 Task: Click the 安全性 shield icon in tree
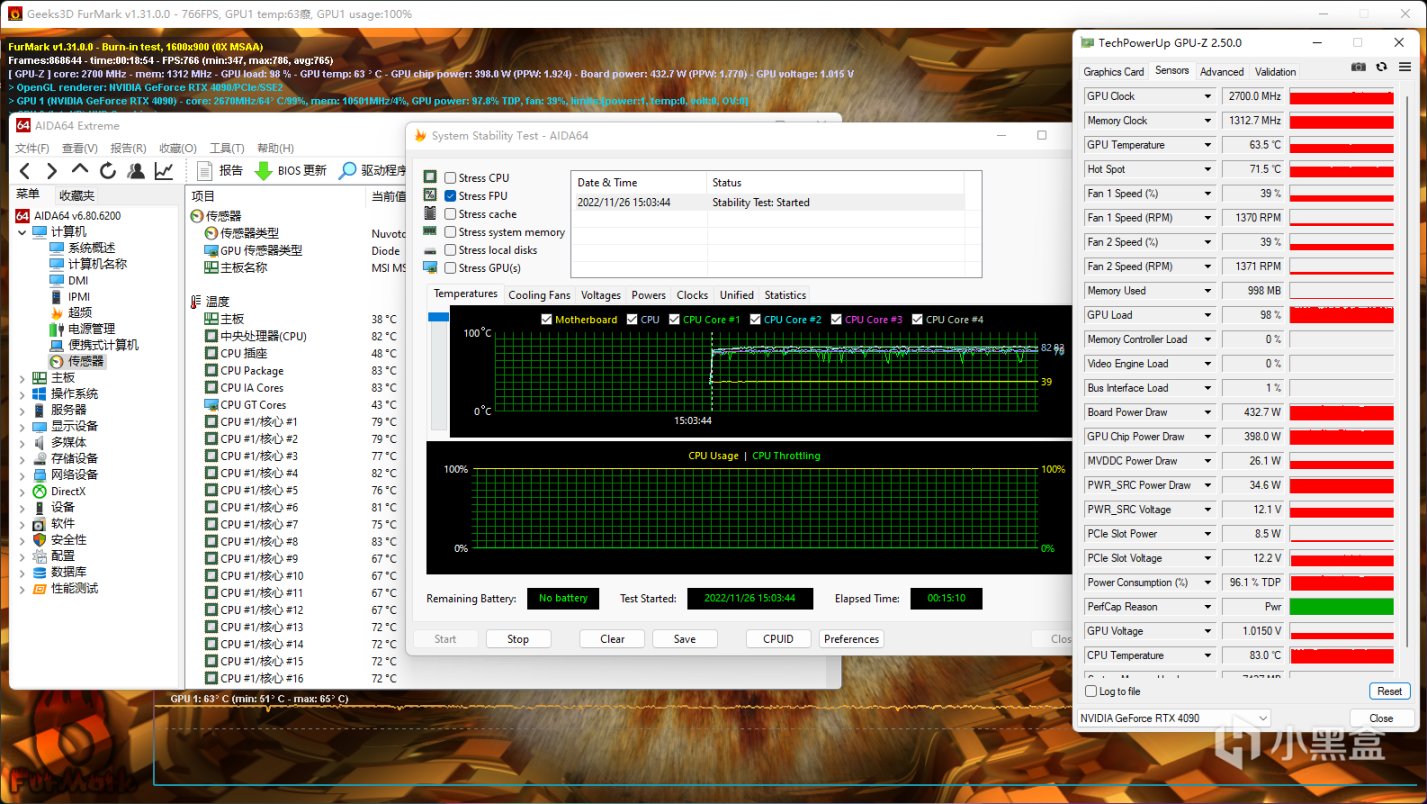click(x=40, y=540)
